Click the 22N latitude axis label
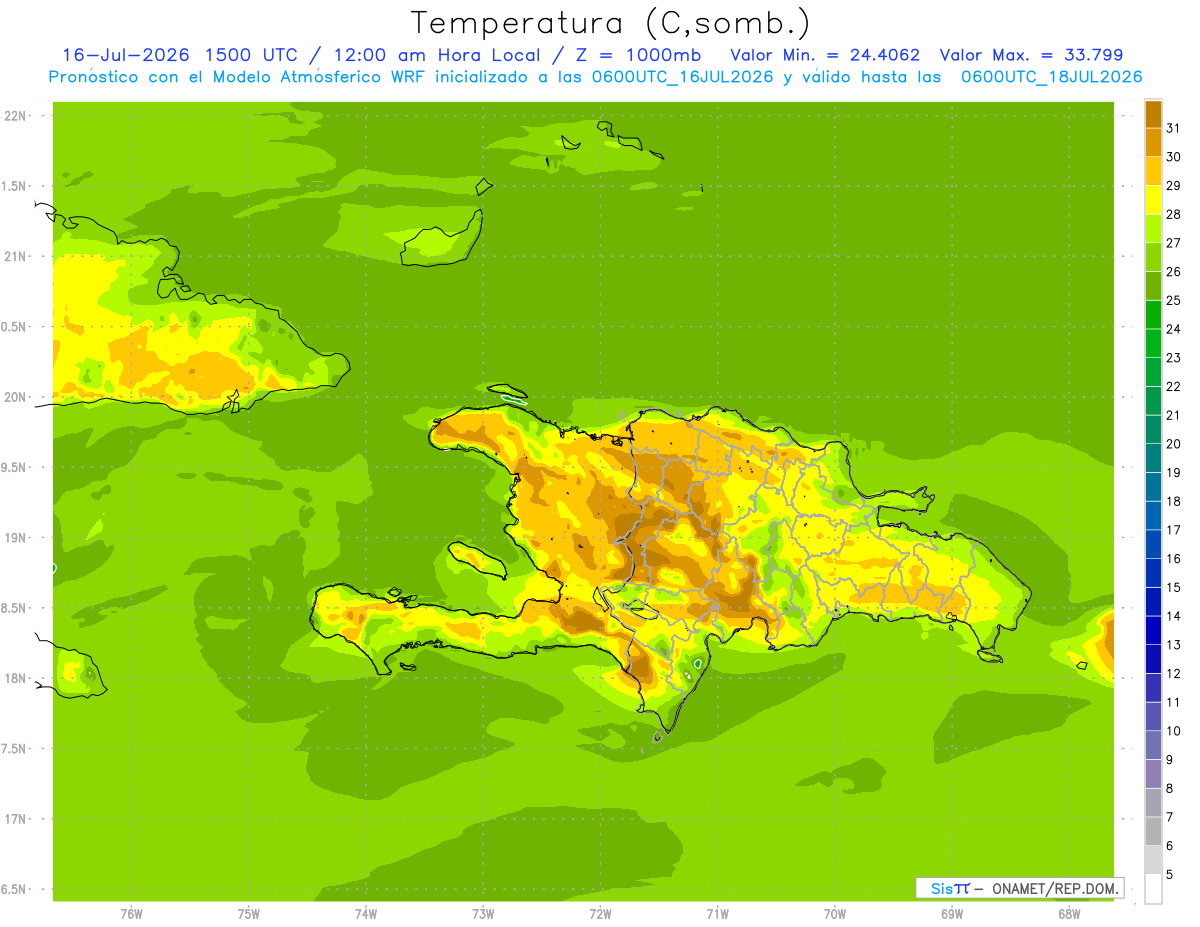This screenshot has width=1200, height=927. pyautogui.click(x=16, y=115)
